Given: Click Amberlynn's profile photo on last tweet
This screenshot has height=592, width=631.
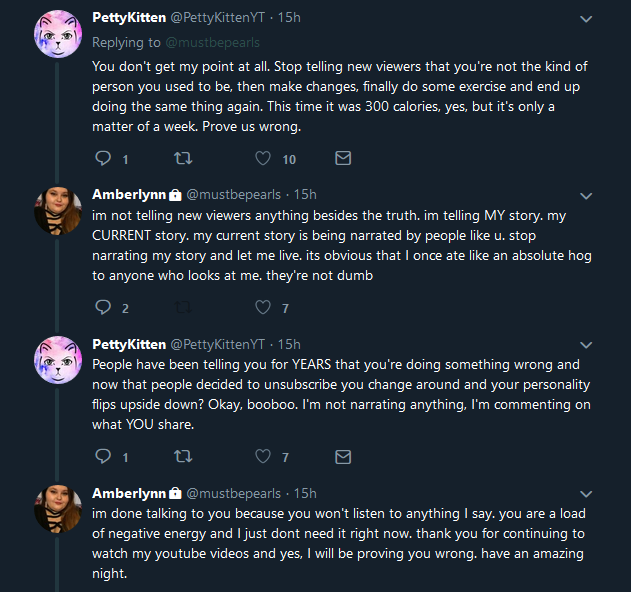Looking at the screenshot, I should [x=58, y=509].
